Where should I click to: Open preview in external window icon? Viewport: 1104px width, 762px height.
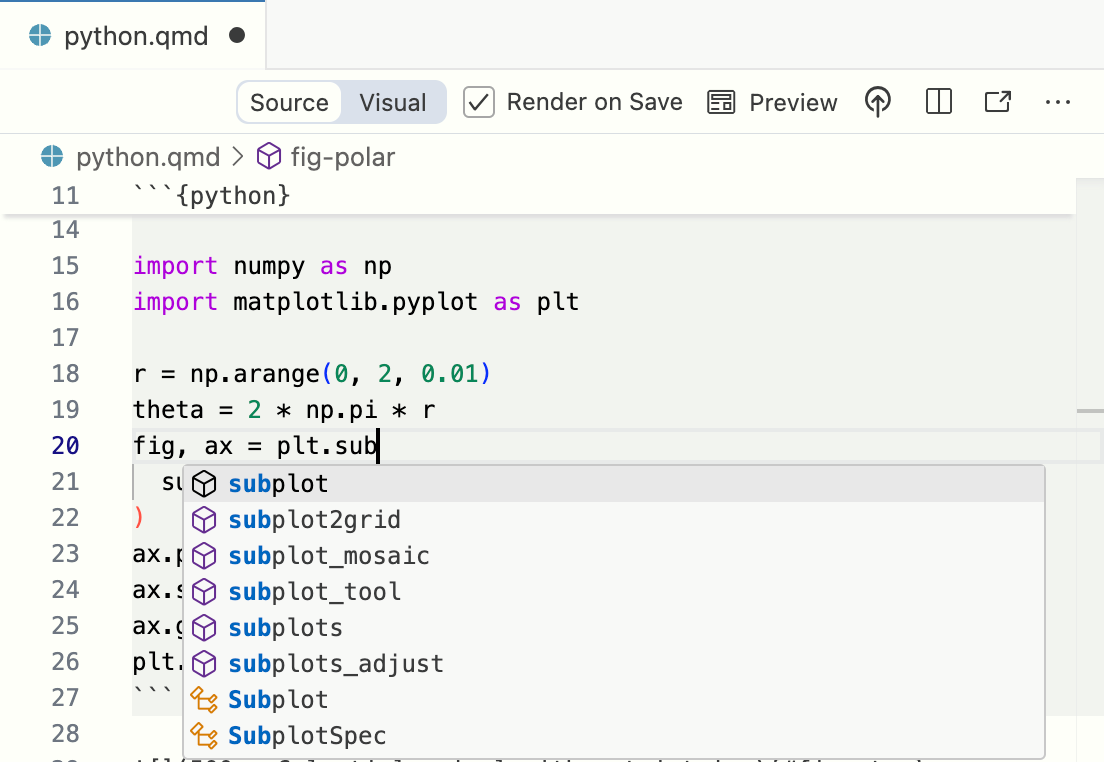point(997,101)
